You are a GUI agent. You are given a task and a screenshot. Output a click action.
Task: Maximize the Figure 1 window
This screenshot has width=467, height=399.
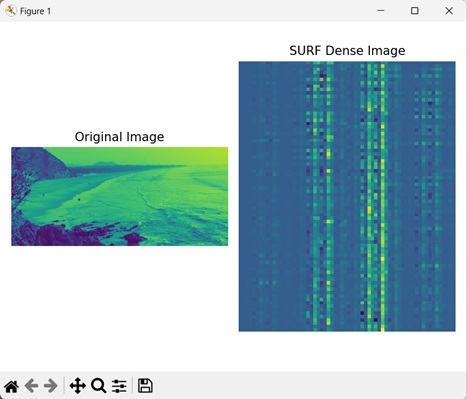pyautogui.click(x=415, y=11)
